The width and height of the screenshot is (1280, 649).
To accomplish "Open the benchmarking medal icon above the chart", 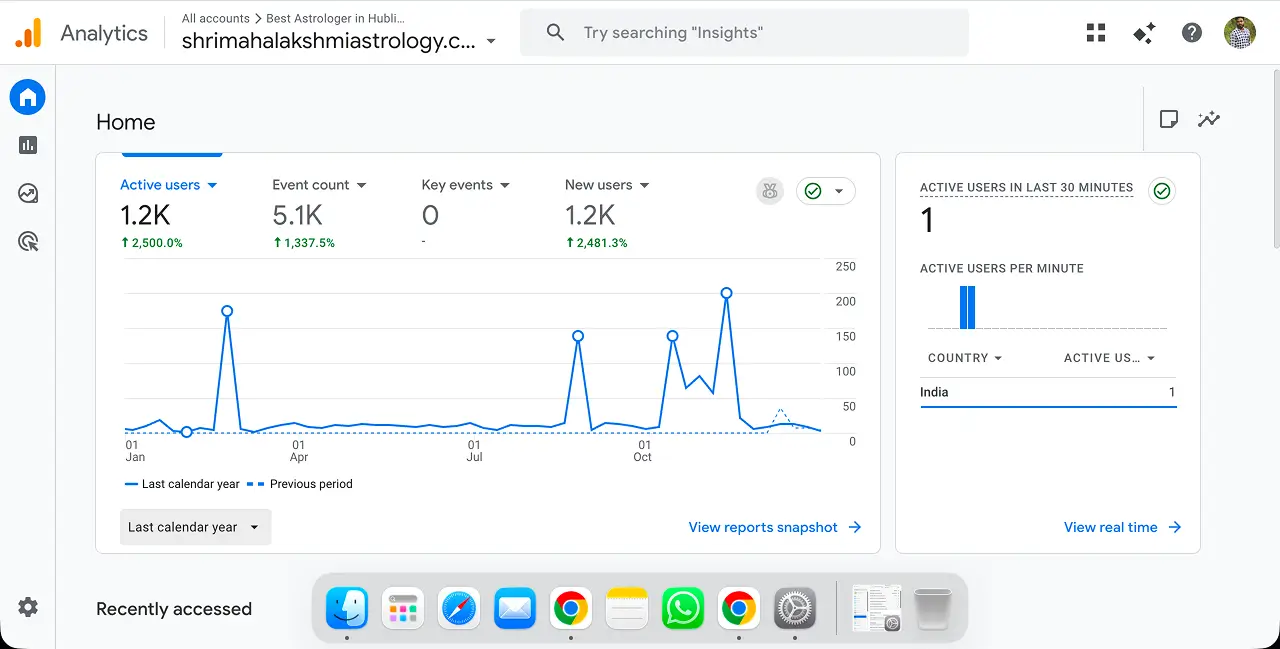I will click(x=769, y=190).
